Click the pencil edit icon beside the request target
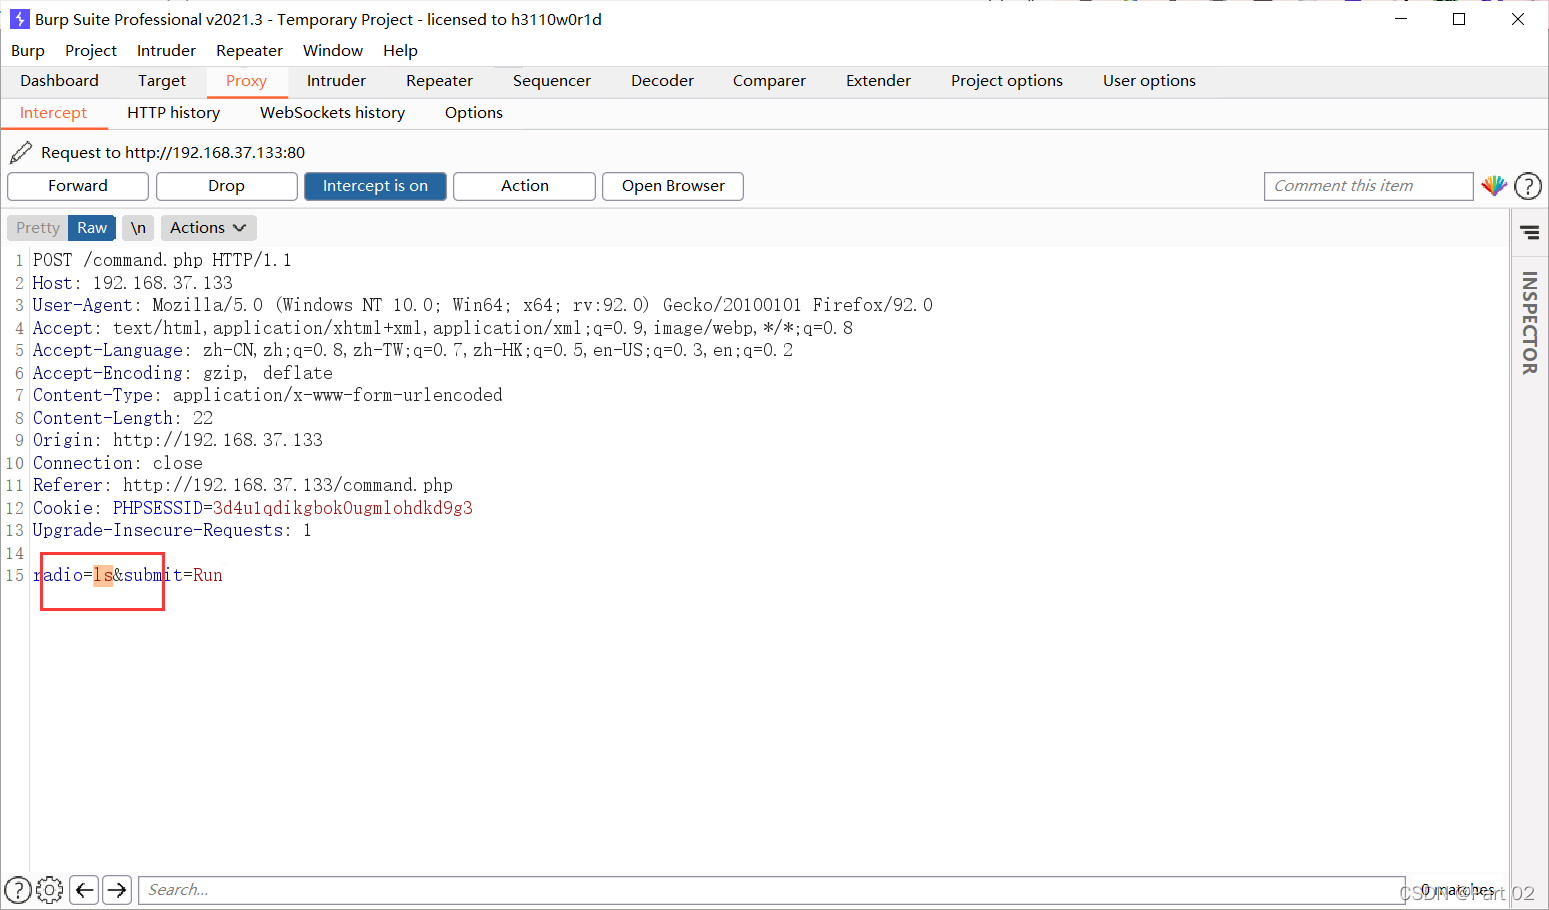The image size is (1549, 910). 21,153
